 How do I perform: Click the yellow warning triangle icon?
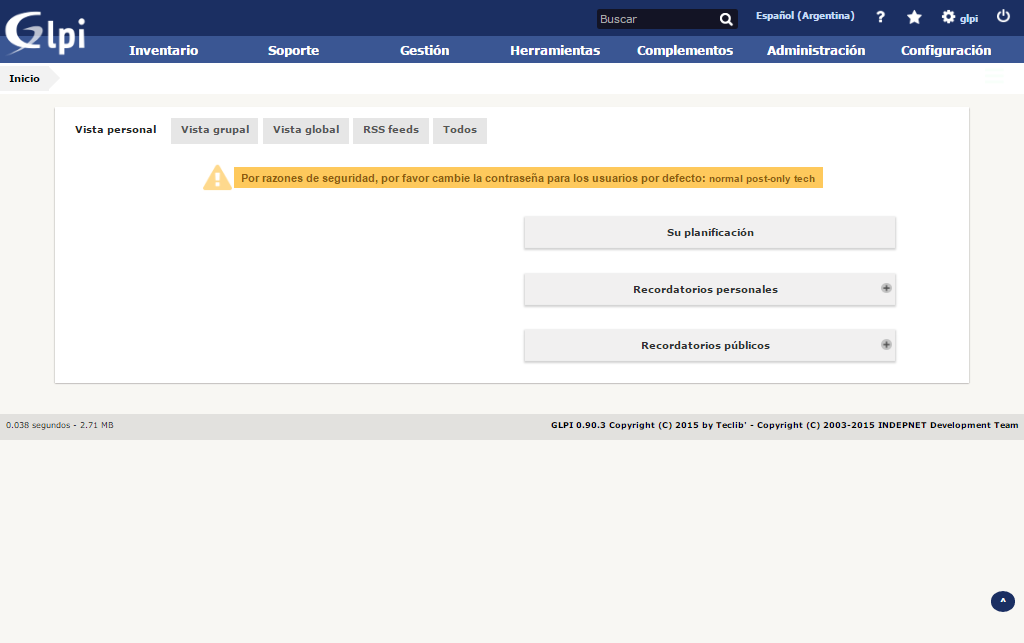point(217,178)
